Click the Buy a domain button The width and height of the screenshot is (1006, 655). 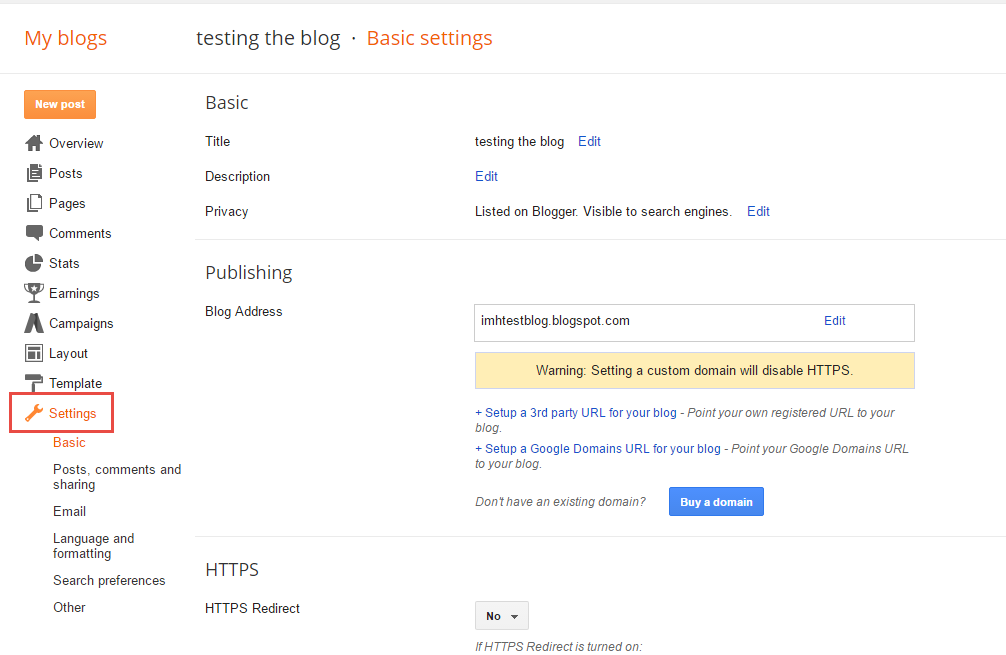pos(716,502)
